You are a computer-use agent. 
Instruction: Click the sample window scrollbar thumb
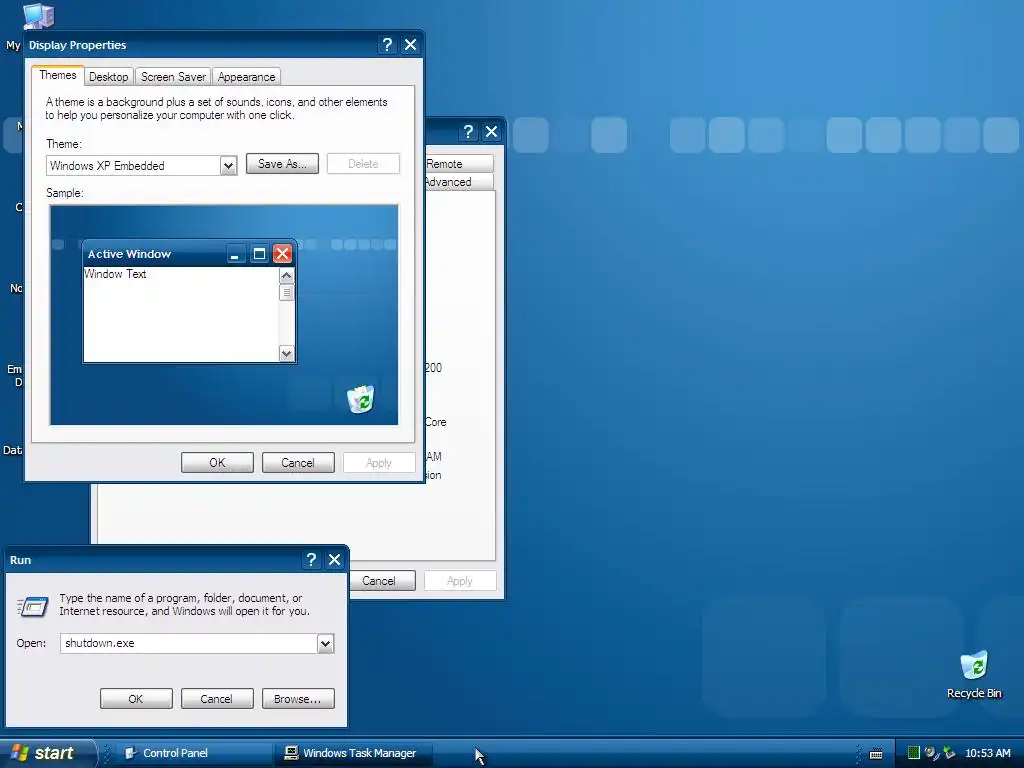coord(286,293)
